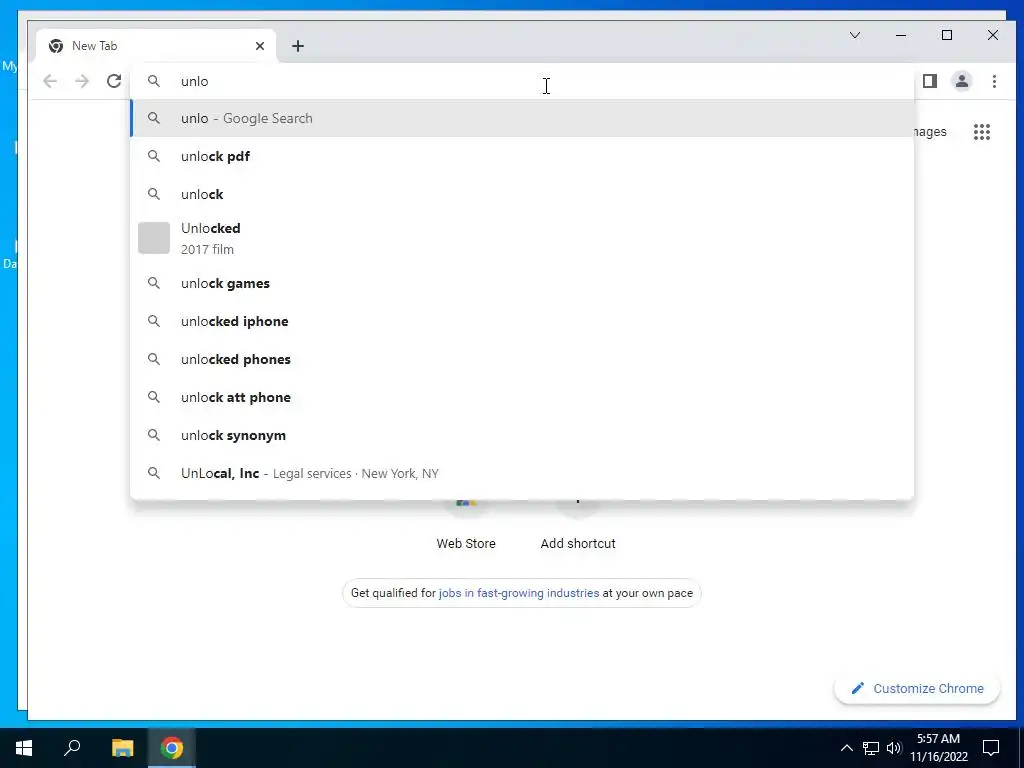Choose the "unlock pdf" suggestion
This screenshot has height=768, width=1024.
(522, 156)
